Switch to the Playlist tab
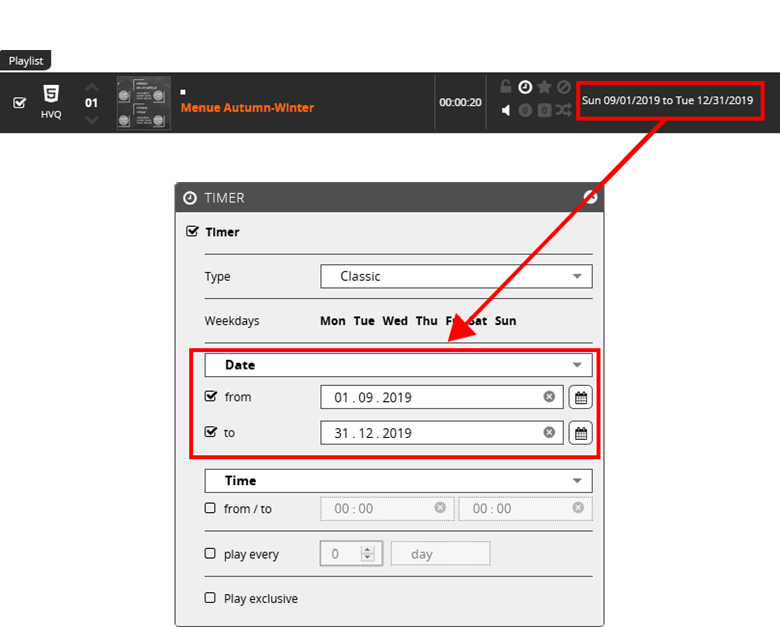 pyautogui.click(x=25, y=61)
